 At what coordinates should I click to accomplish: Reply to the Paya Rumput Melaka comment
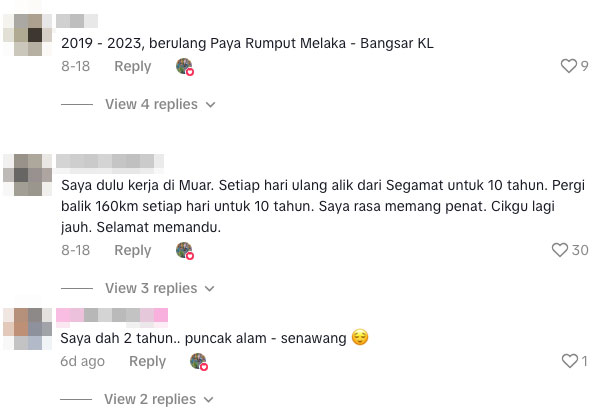pyautogui.click(x=133, y=66)
